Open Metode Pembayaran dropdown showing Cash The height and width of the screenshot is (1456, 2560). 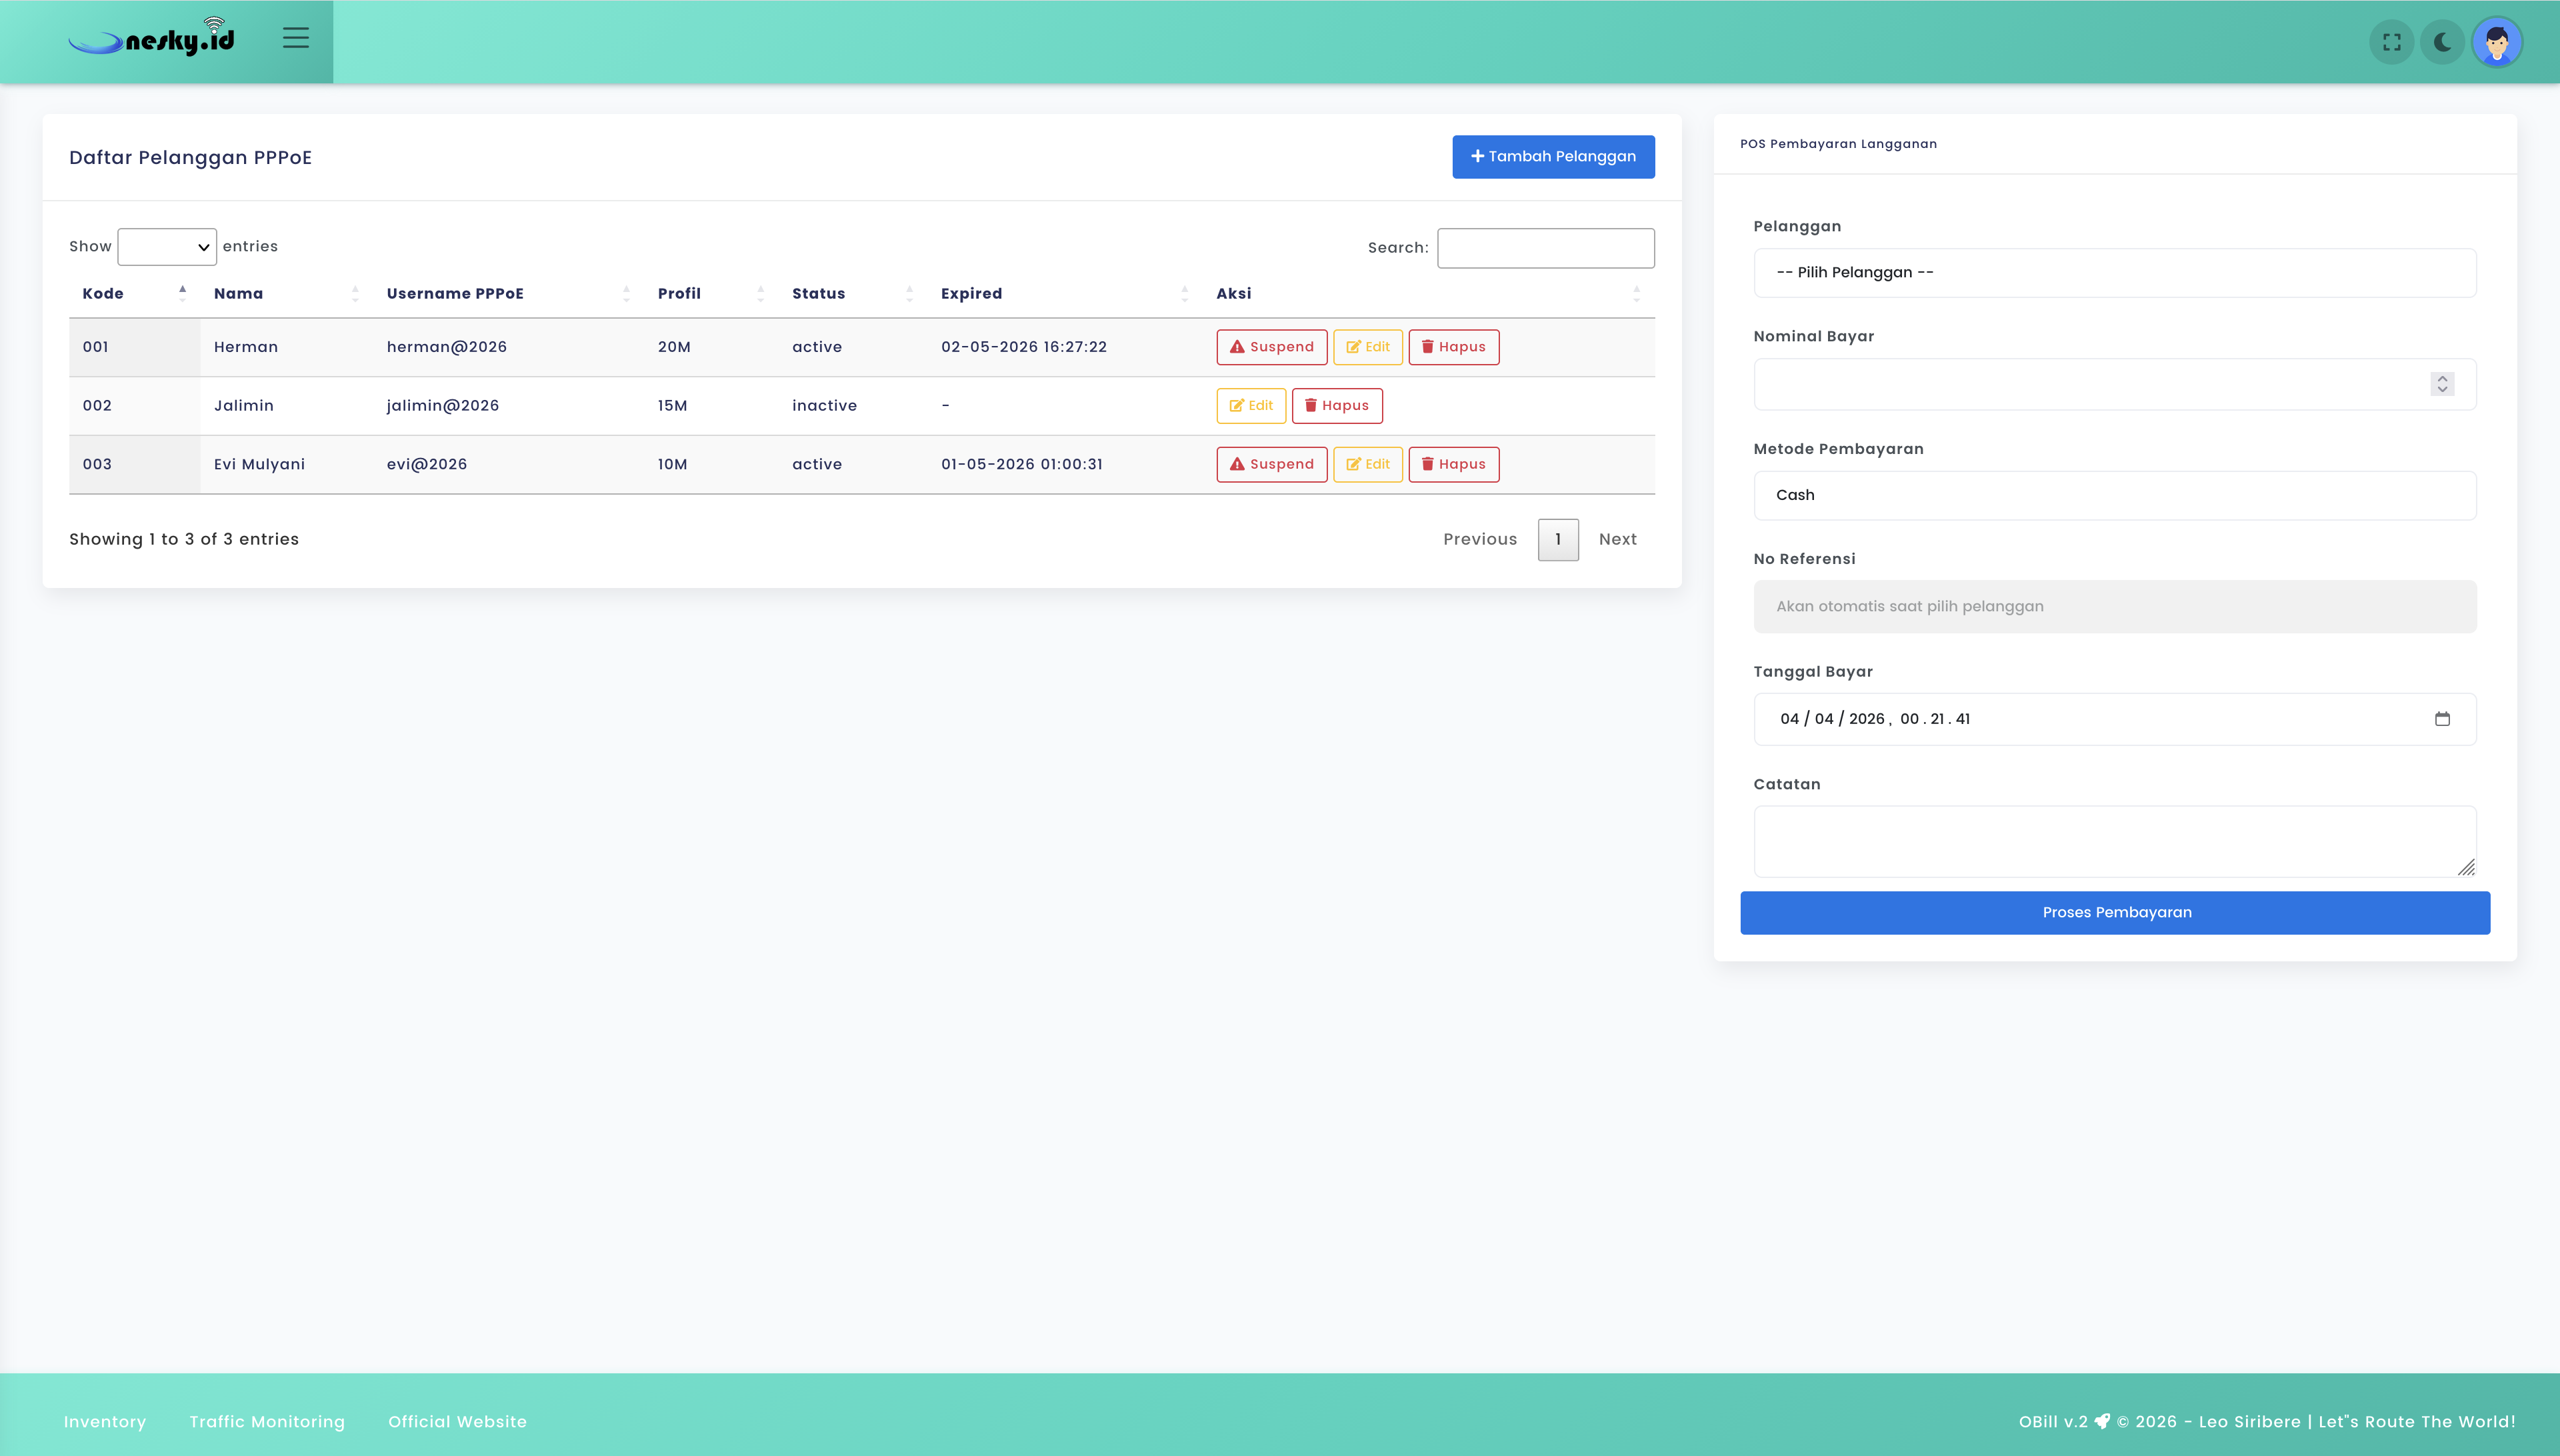point(2114,495)
